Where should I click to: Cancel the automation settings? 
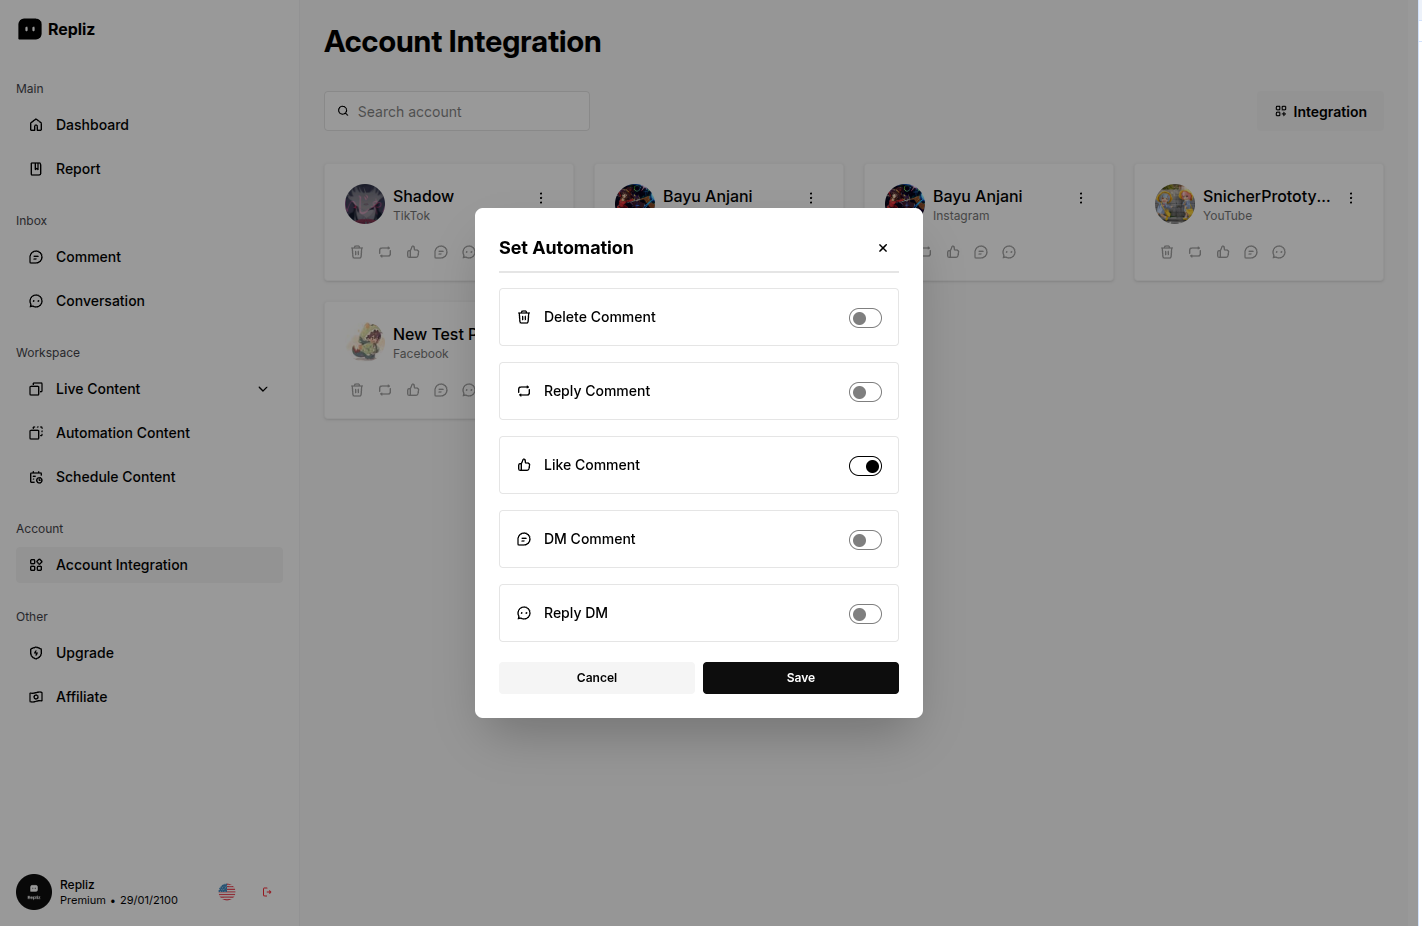click(x=596, y=678)
